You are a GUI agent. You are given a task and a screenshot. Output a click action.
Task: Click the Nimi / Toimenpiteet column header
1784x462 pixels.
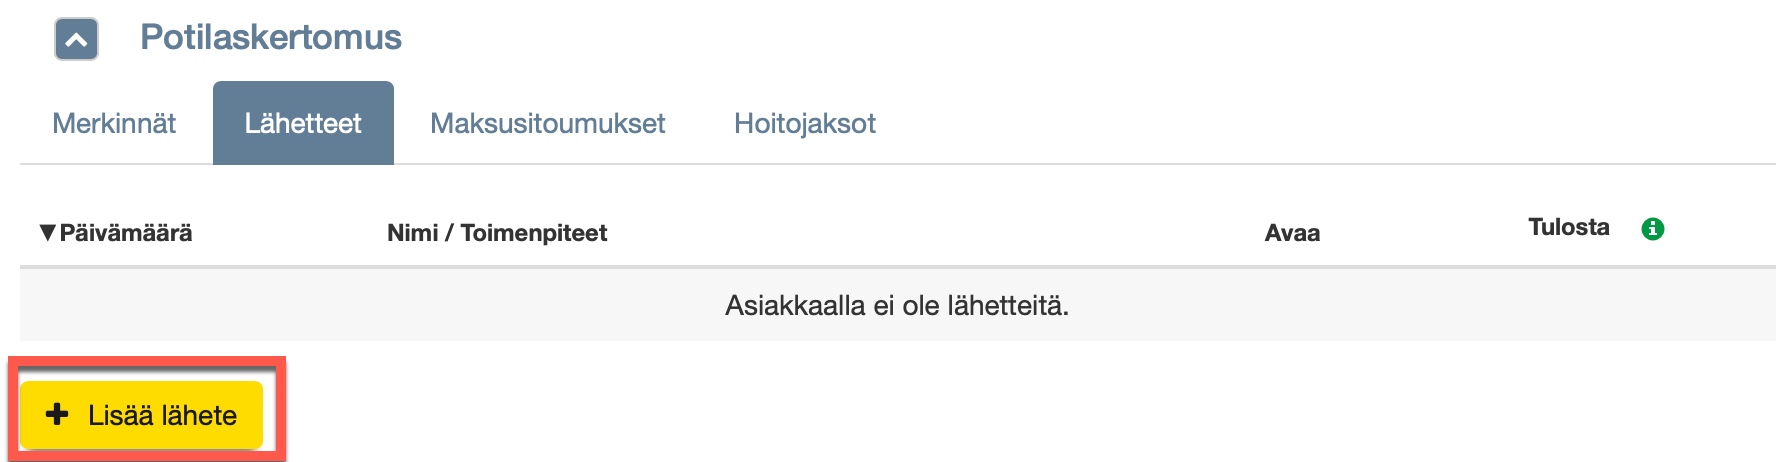coord(497,233)
